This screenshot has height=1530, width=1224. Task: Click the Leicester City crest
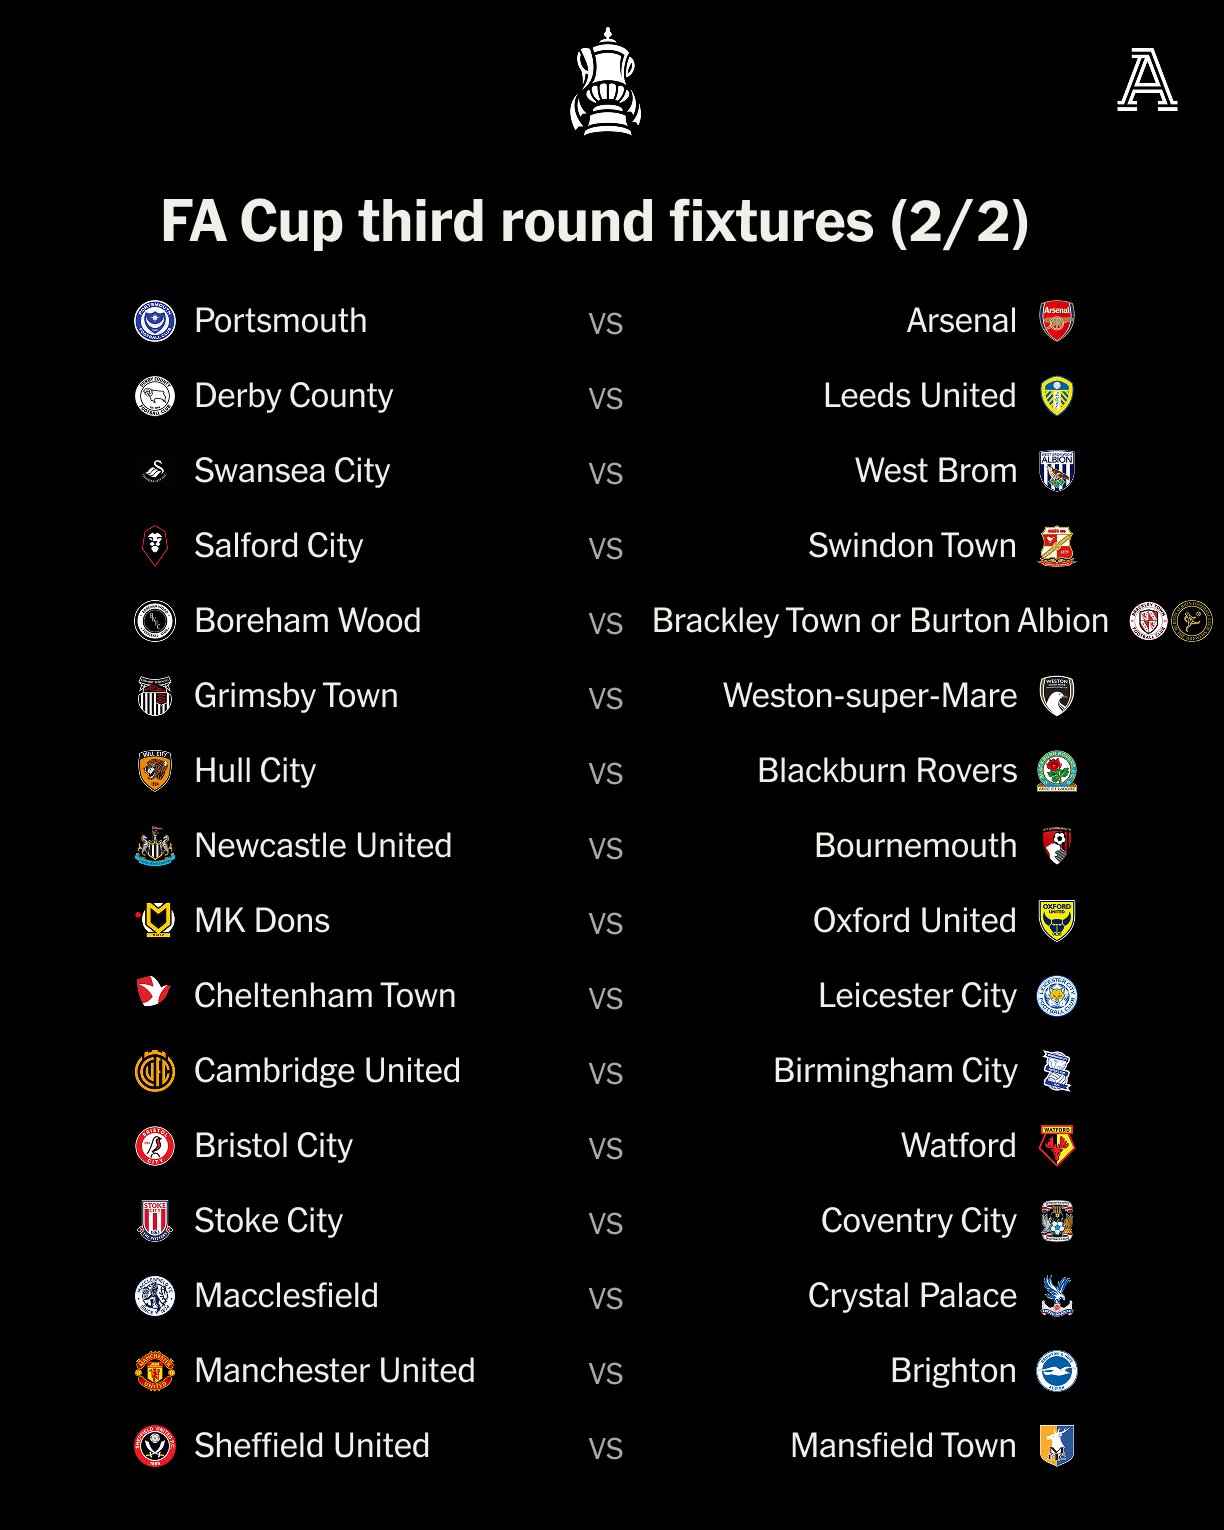point(1057,996)
